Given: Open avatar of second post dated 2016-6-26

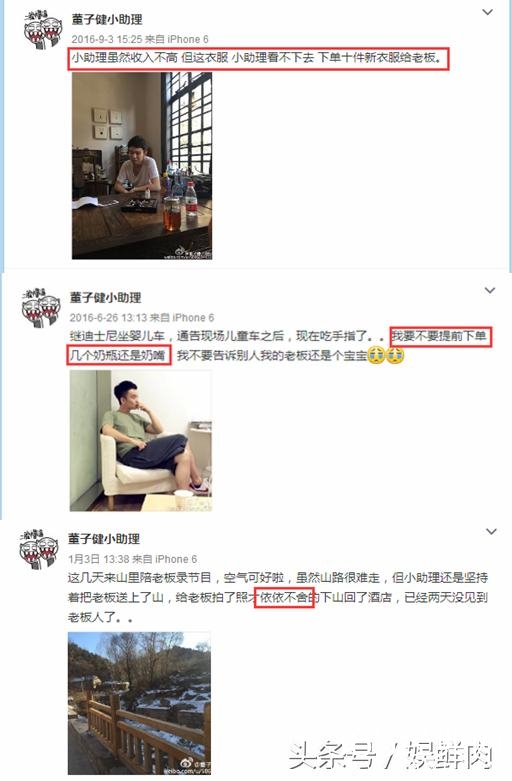Looking at the screenshot, I should coord(40,308).
